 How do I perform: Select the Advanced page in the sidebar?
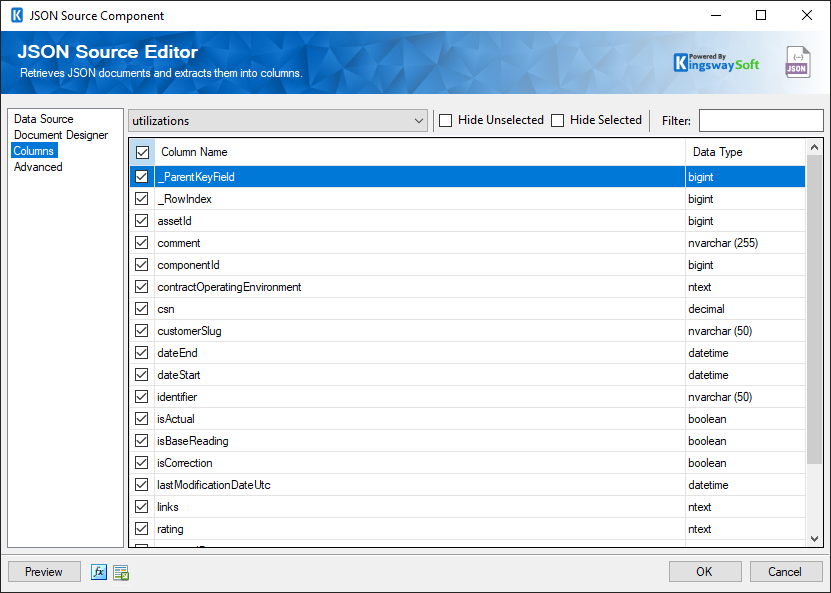[x=38, y=166]
